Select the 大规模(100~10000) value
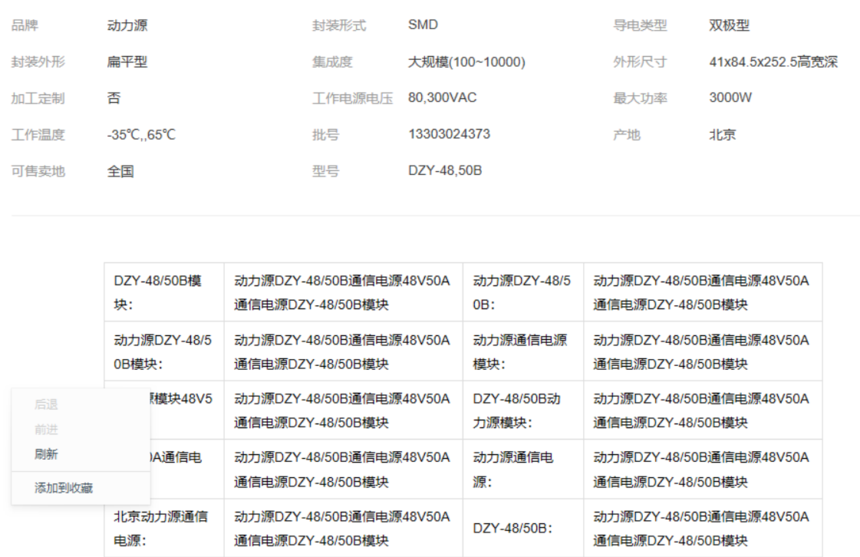 [x=467, y=62]
